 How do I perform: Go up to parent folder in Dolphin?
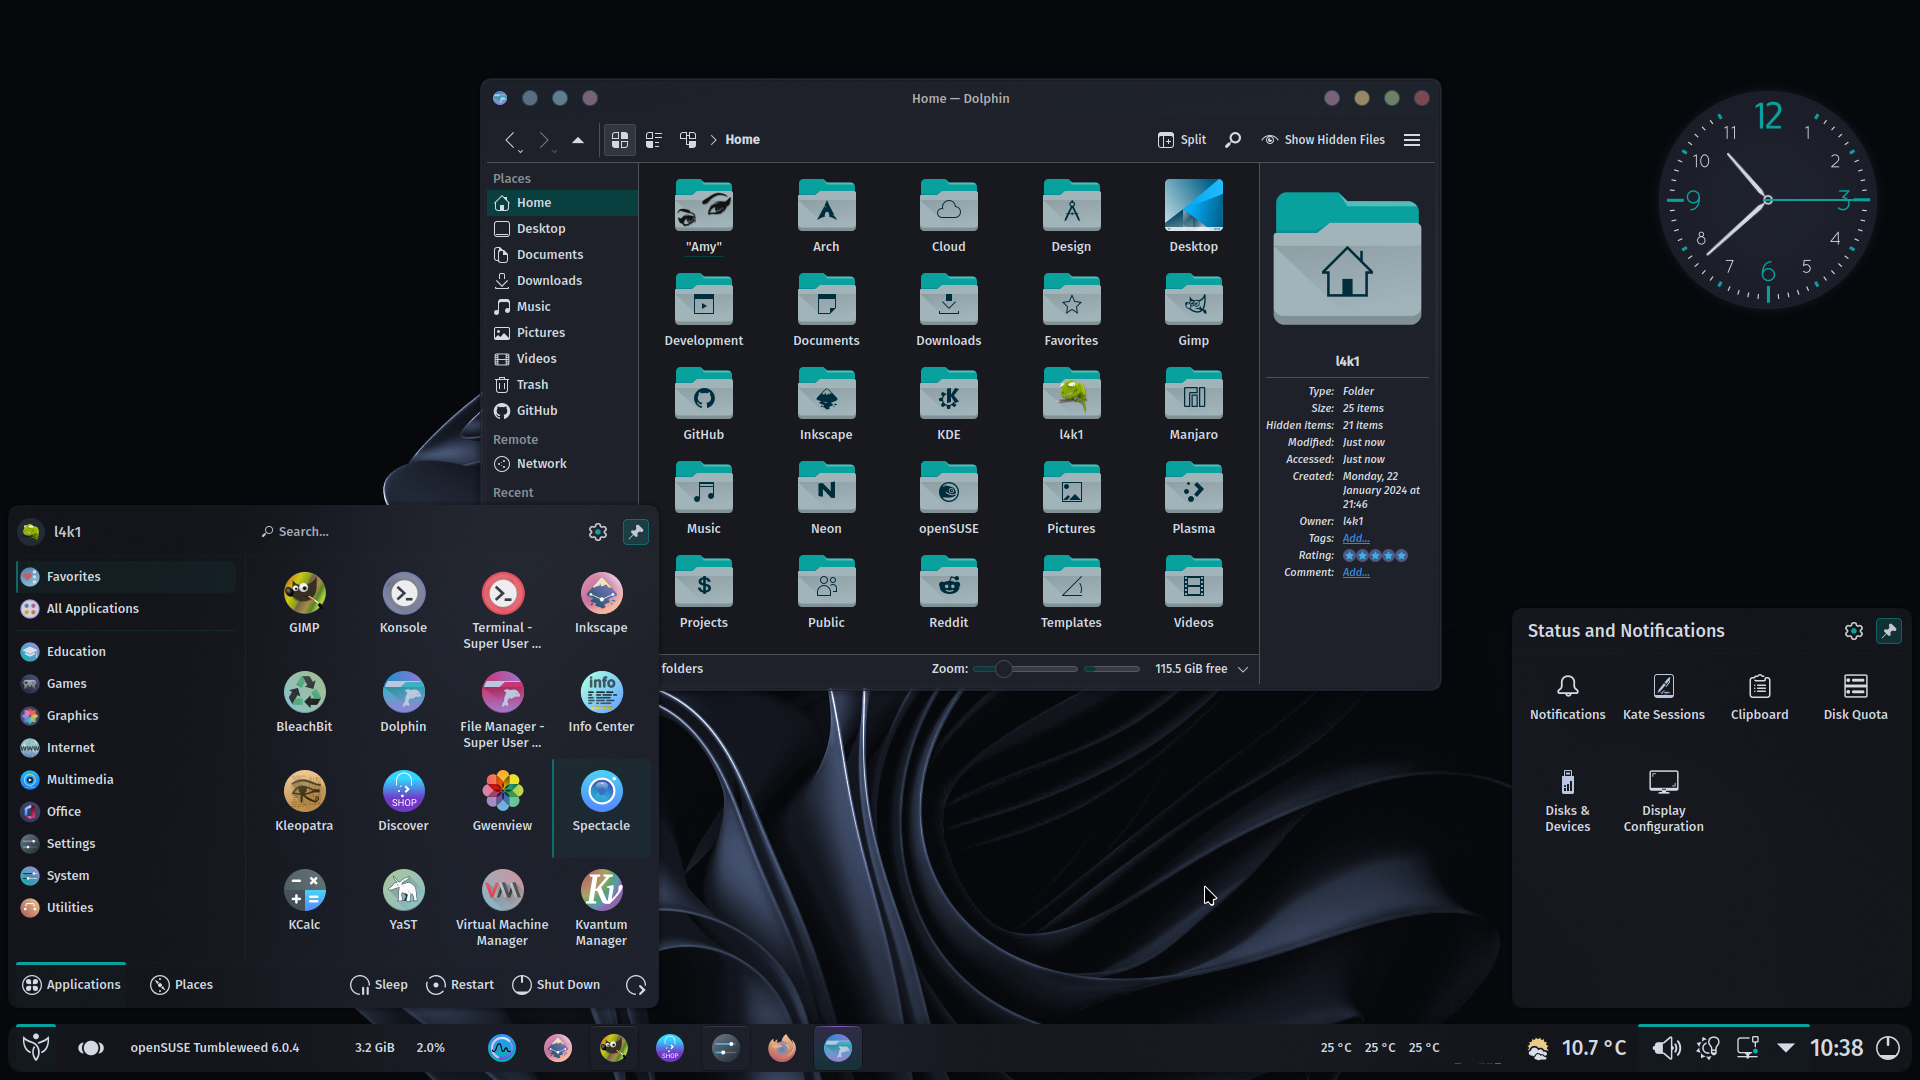click(x=578, y=140)
